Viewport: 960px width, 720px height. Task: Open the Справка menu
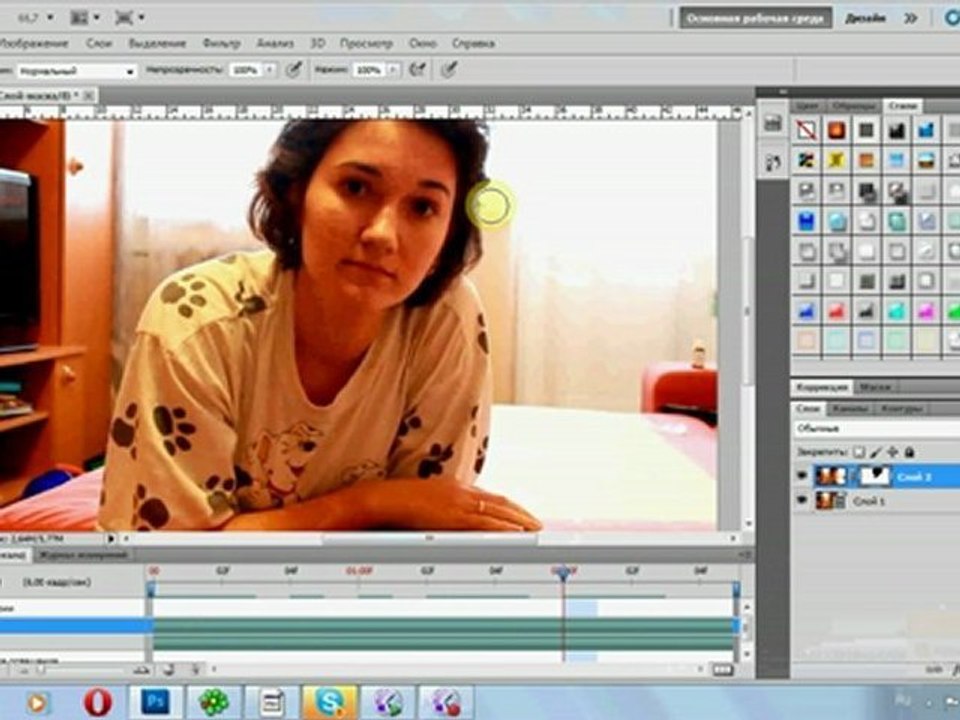(473, 43)
